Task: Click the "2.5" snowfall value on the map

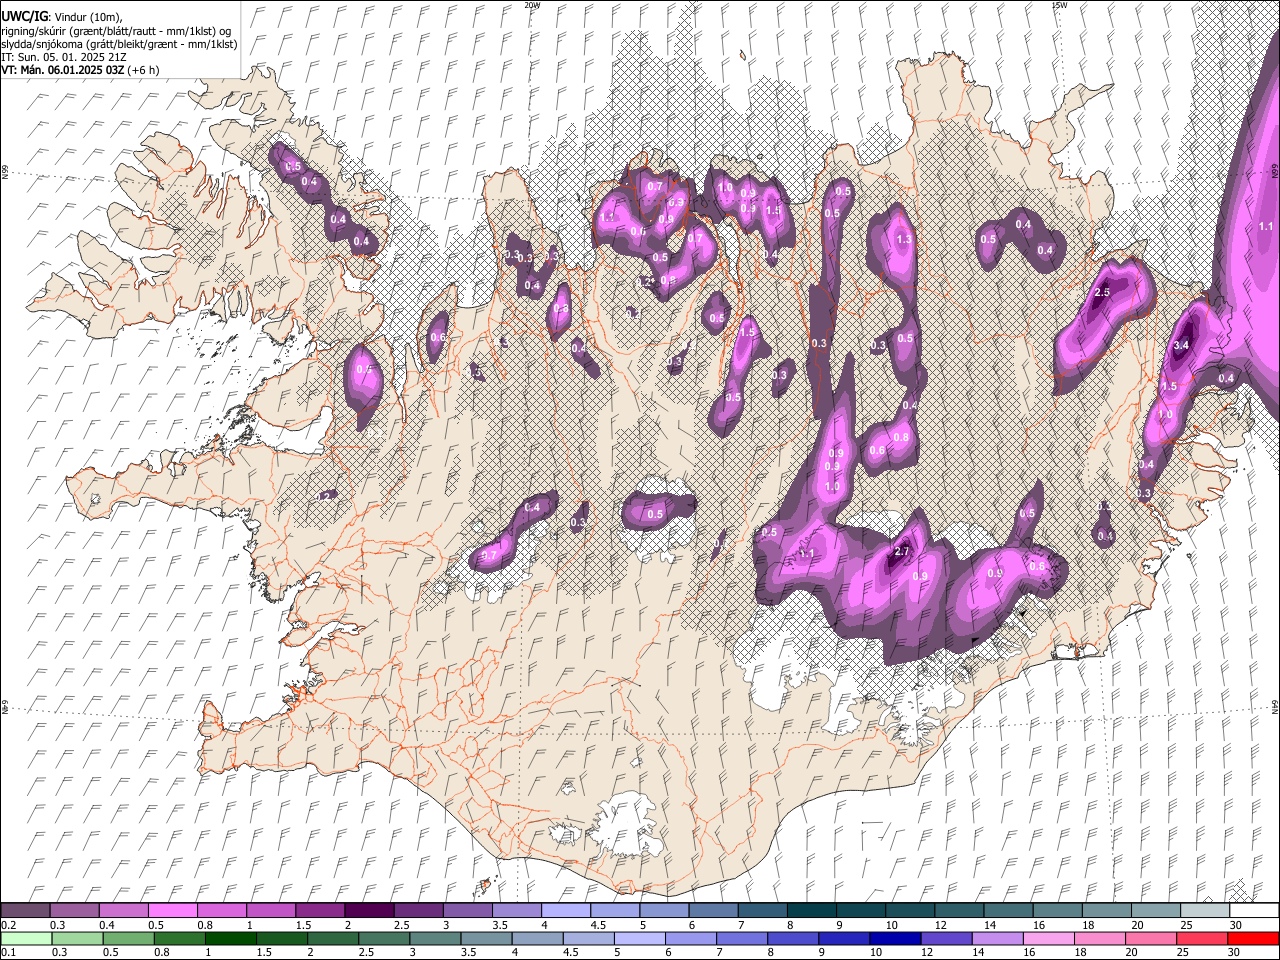Action: 1103,292
